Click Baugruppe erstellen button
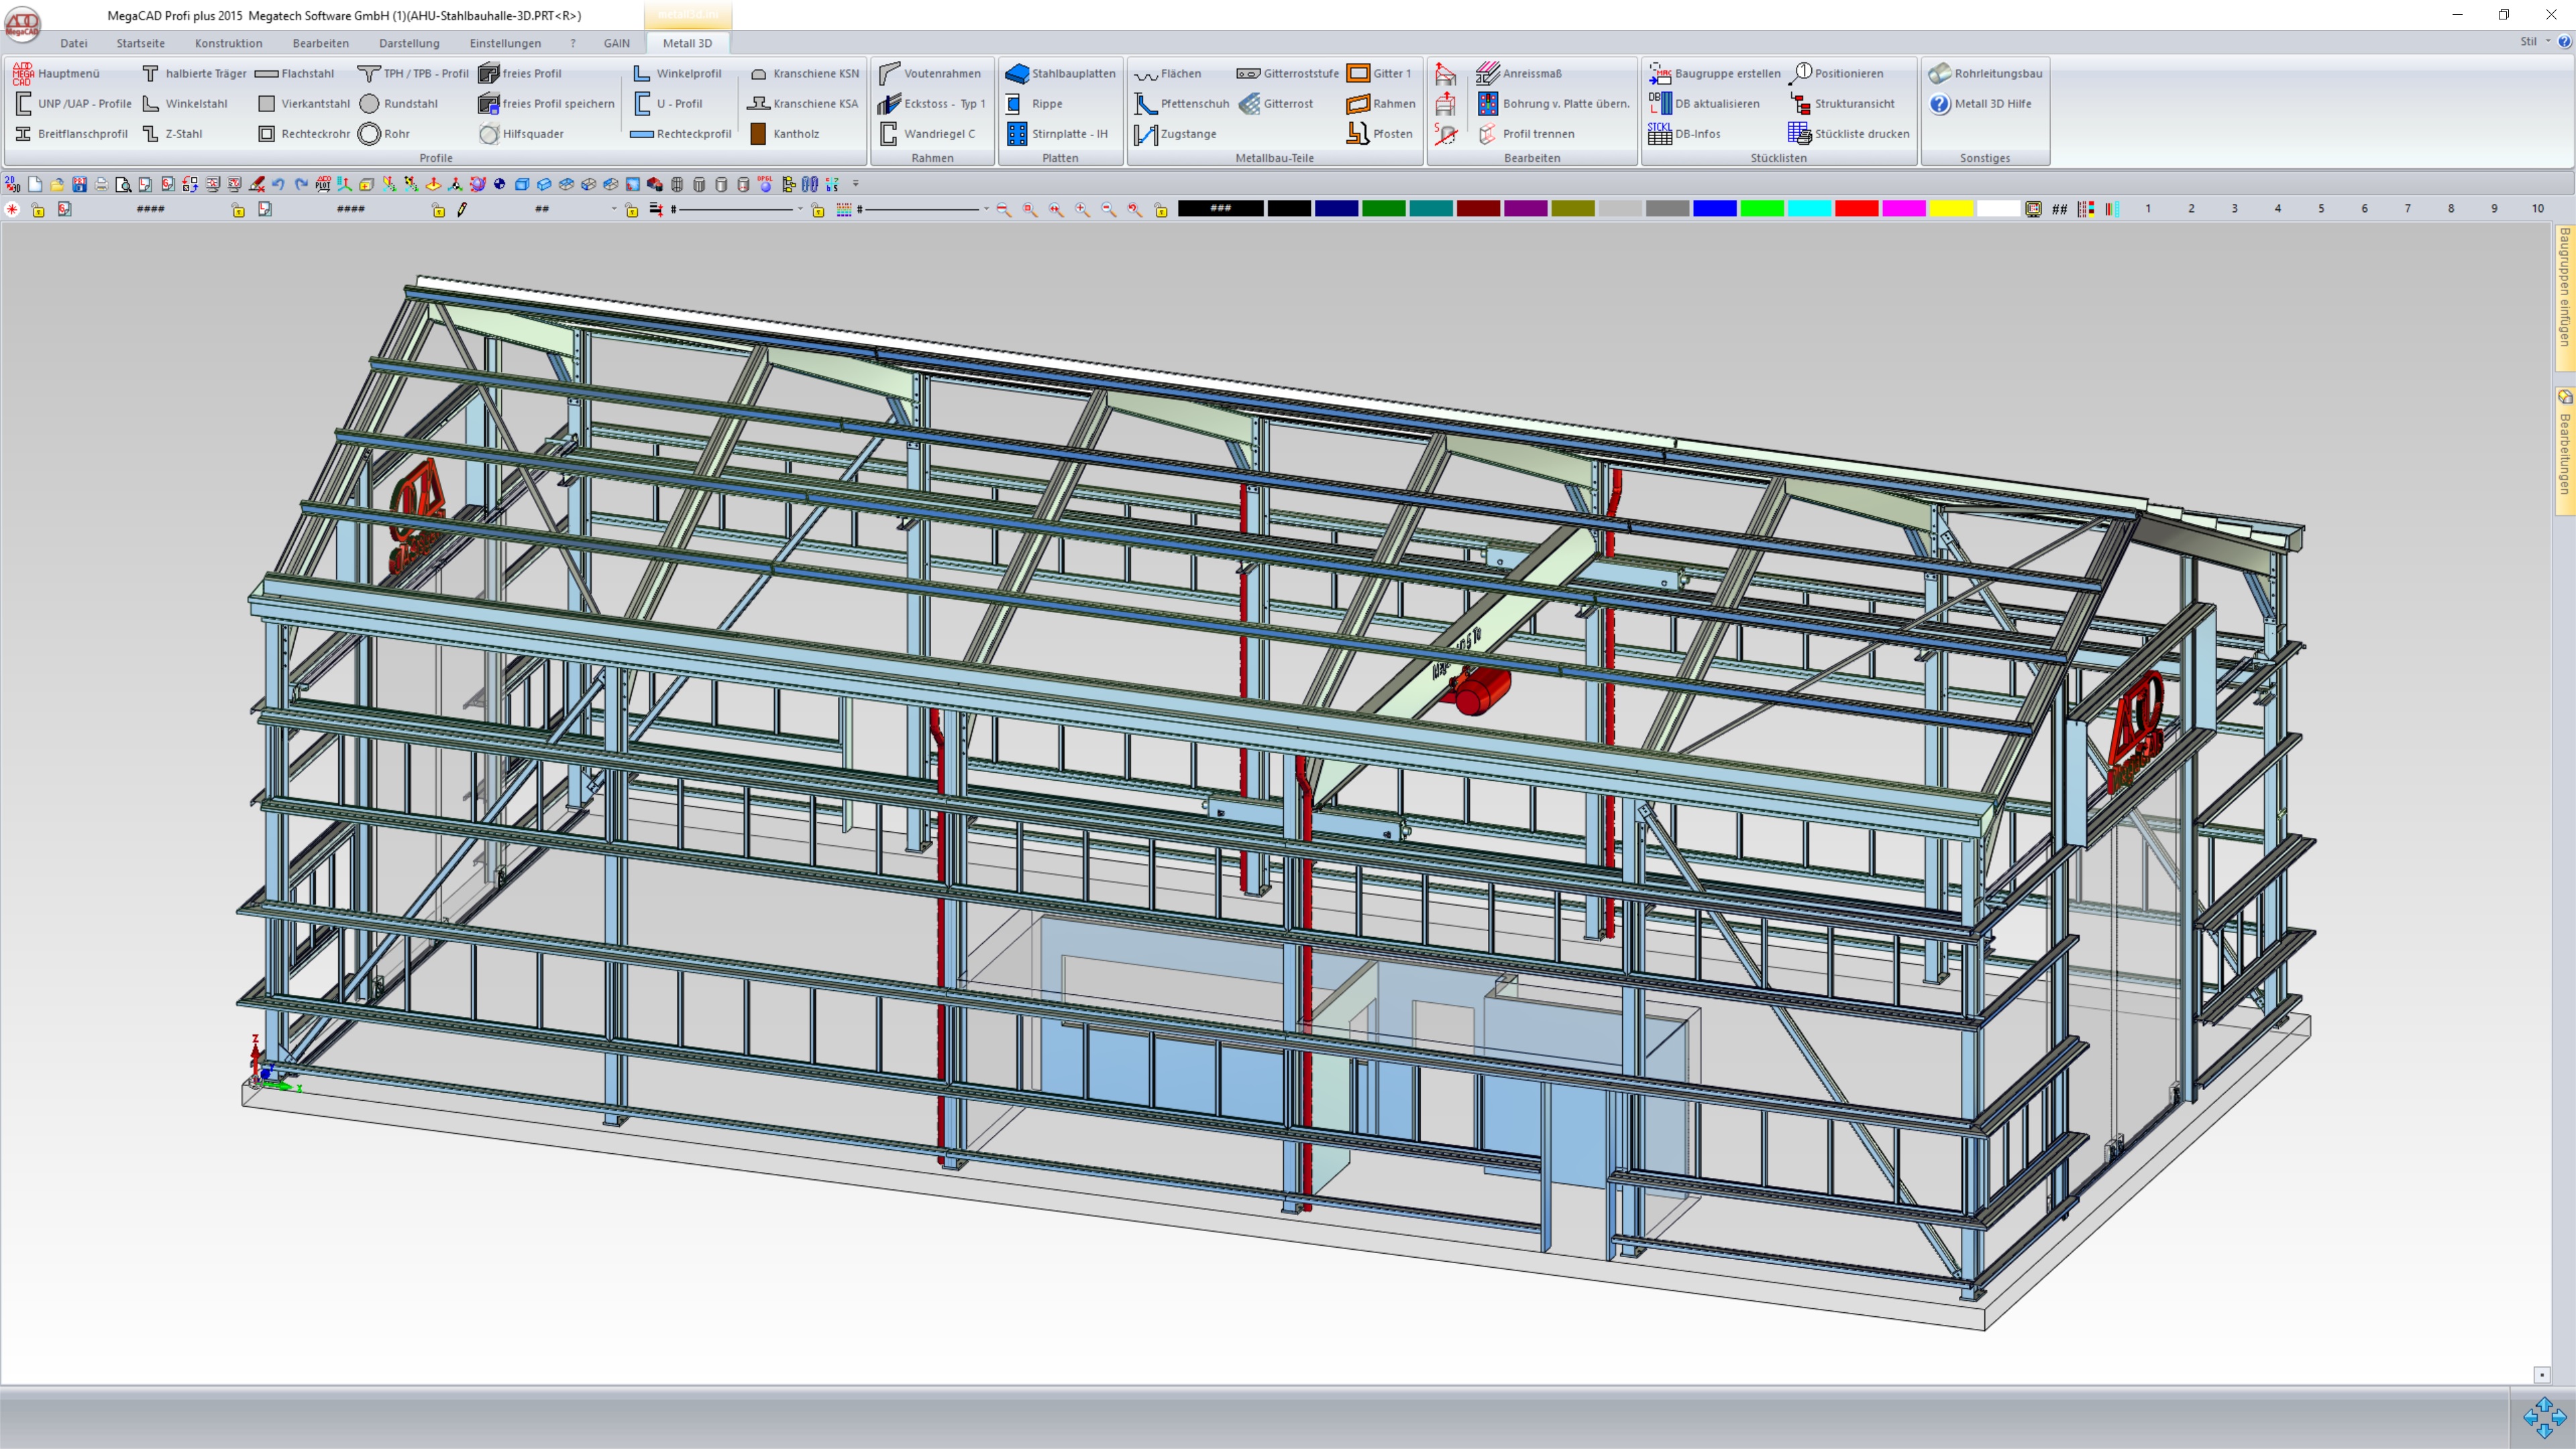Screen dimensions: 2576x1449 click(x=1714, y=73)
